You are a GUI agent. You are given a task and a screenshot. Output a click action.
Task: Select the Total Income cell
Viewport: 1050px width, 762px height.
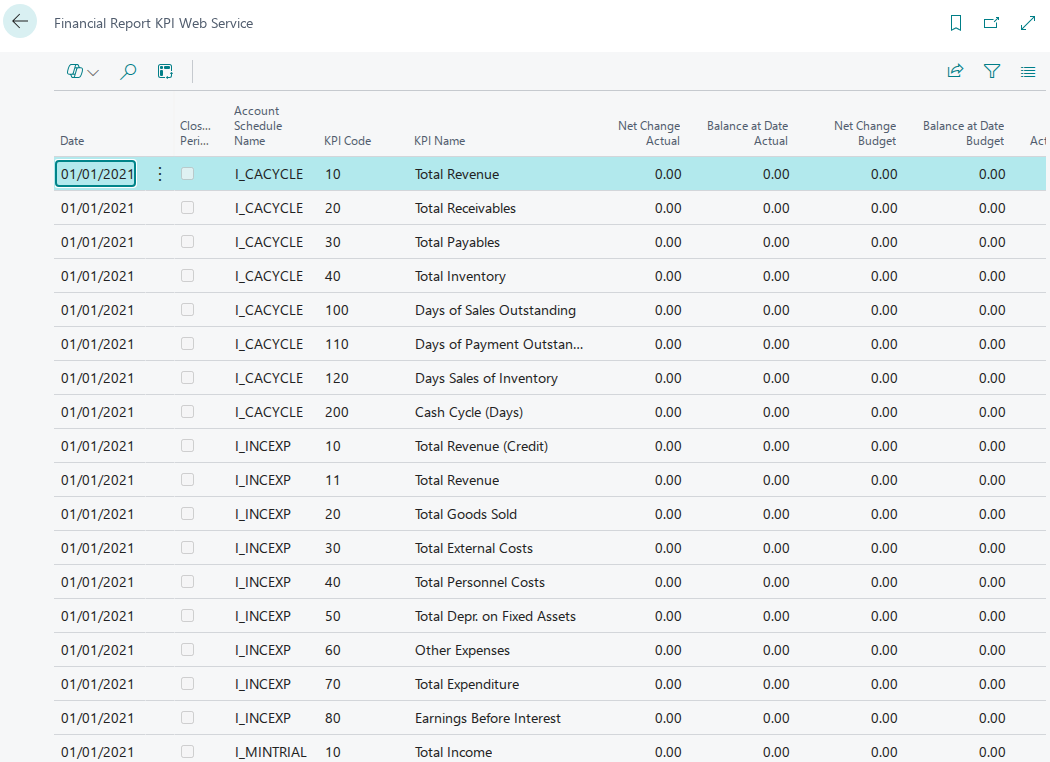(453, 753)
